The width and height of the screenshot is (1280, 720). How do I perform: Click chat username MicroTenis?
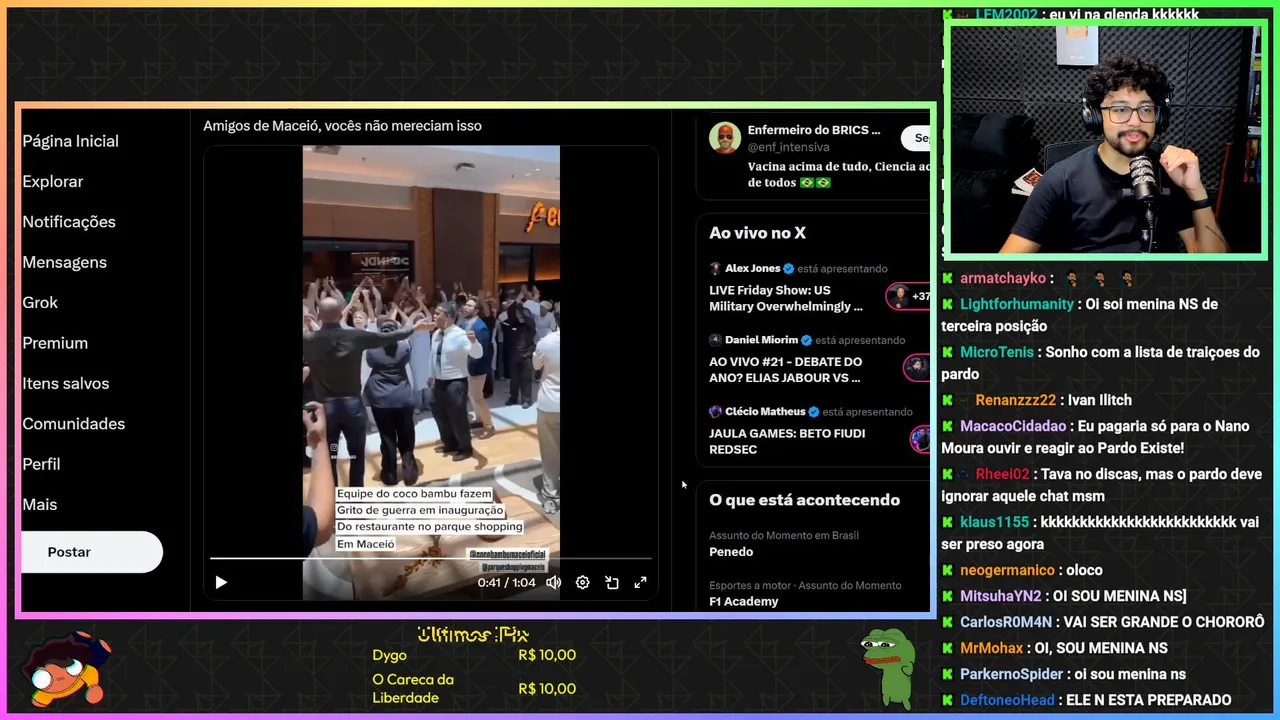[997, 352]
